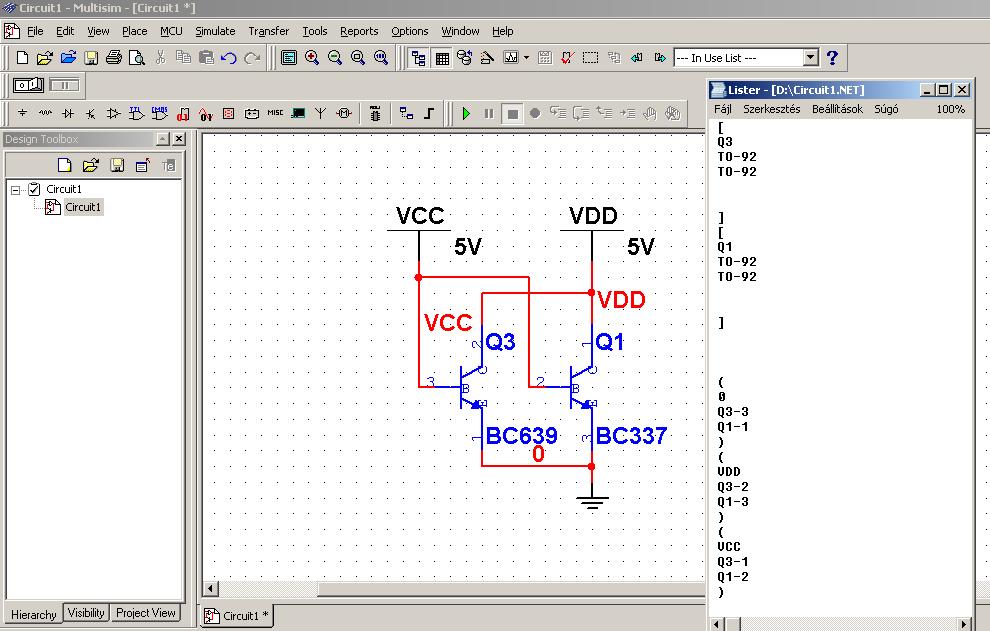
Task: Flip the simulation on/off switch
Action: [x=28, y=85]
